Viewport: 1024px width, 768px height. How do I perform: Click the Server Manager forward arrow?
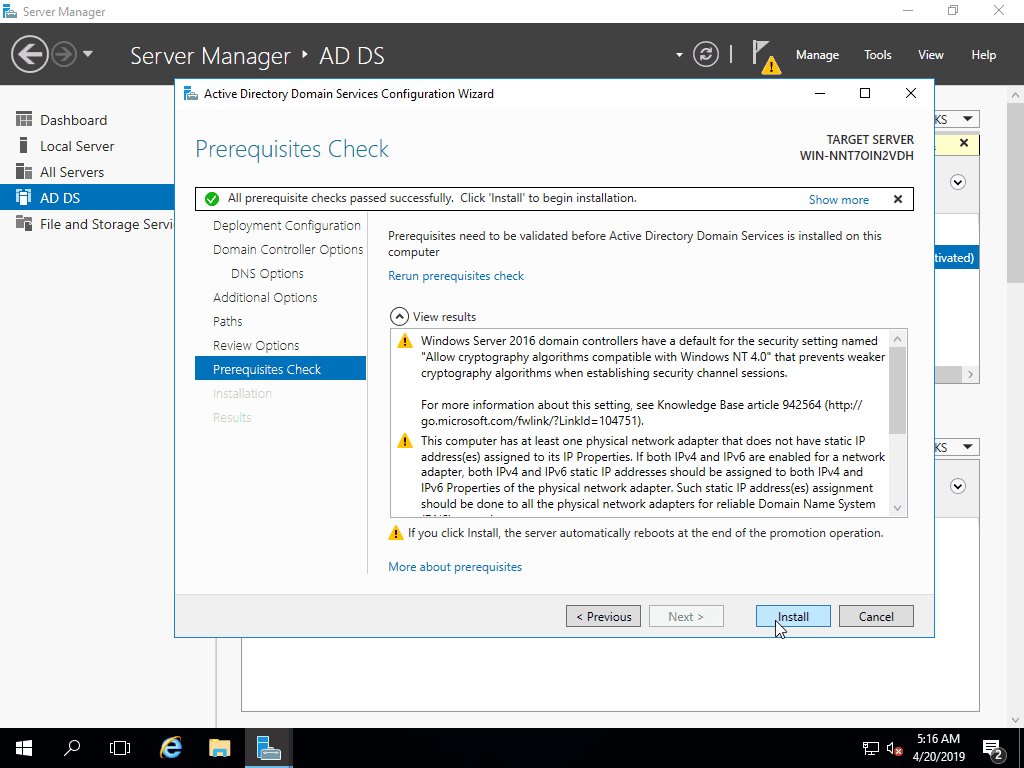click(64, 54)
